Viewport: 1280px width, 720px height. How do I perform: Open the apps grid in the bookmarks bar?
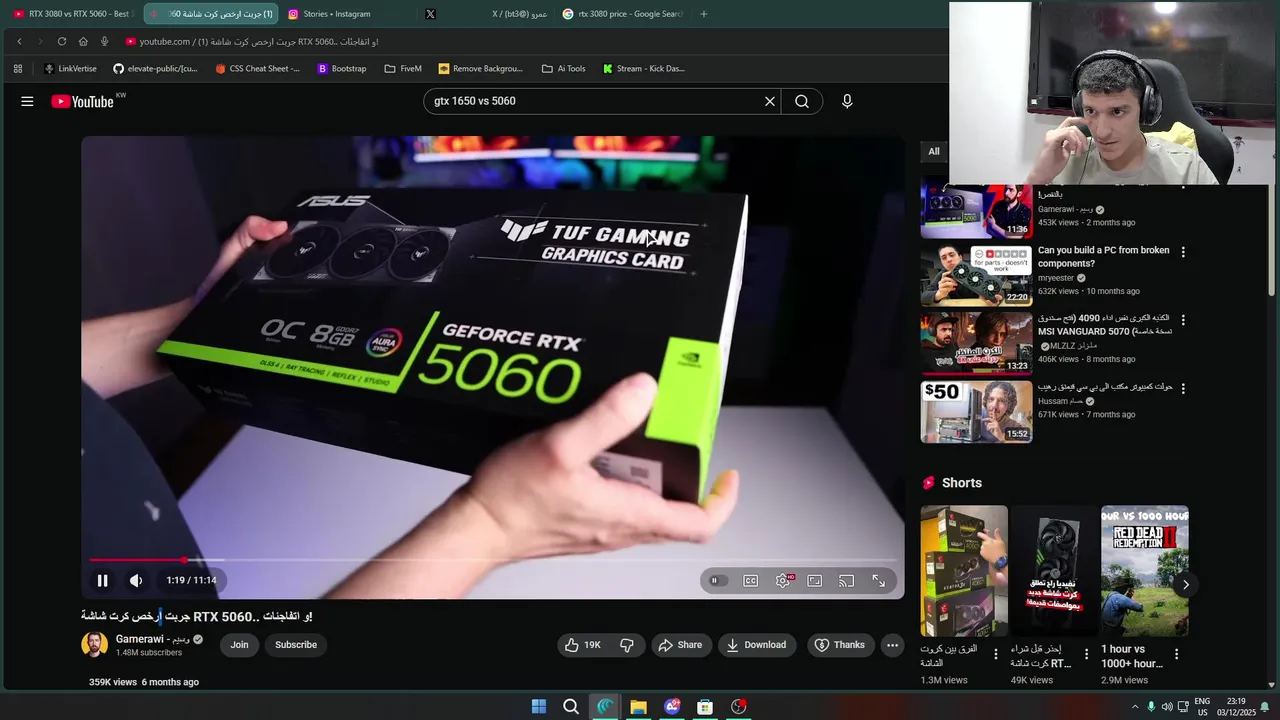(18, 69)
